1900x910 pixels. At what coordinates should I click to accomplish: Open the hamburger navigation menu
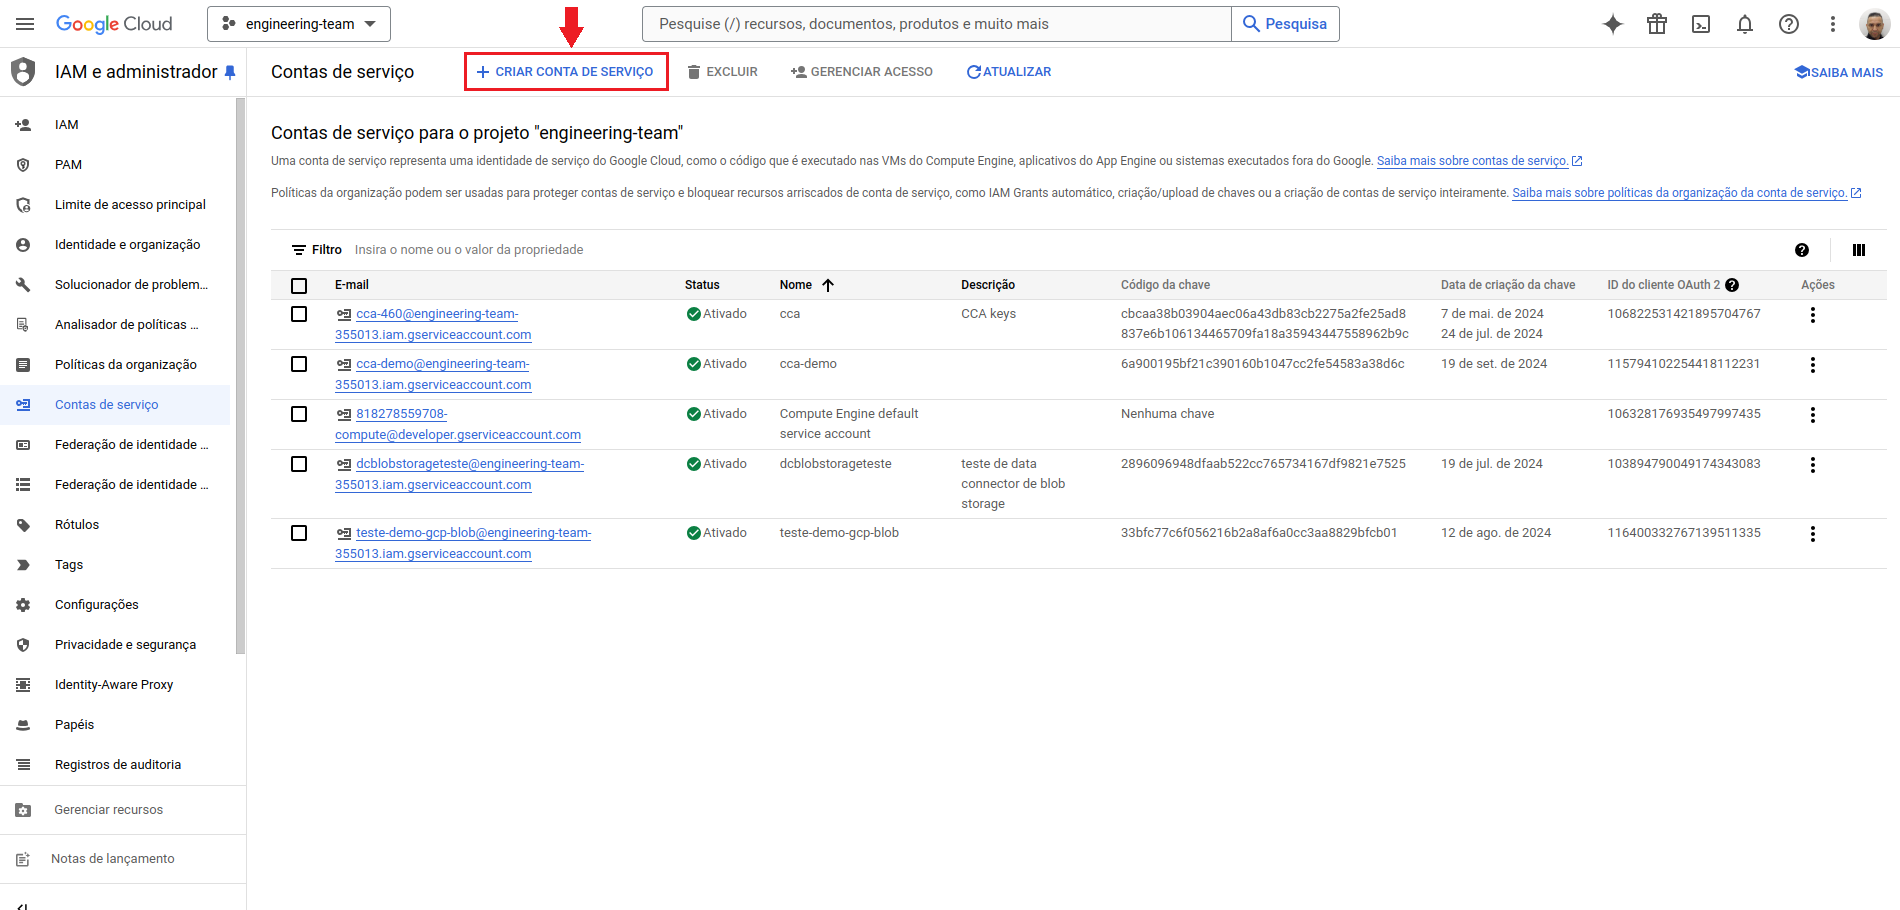point(25,24)
